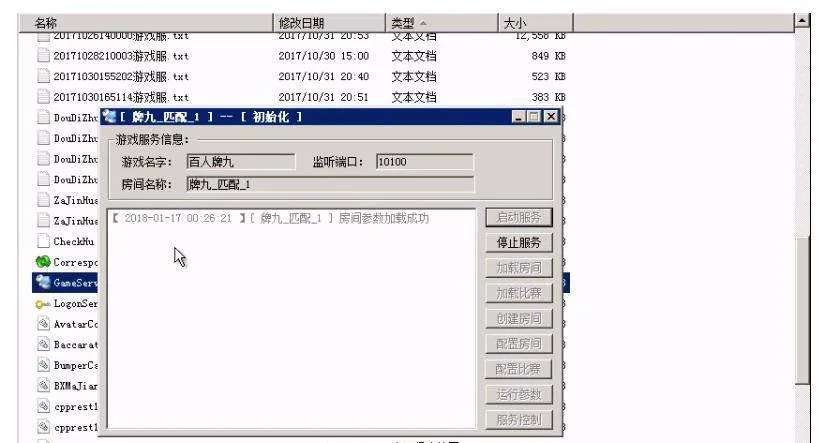
Task: Click the dialog title bar app icon
Action: [110, 117]
